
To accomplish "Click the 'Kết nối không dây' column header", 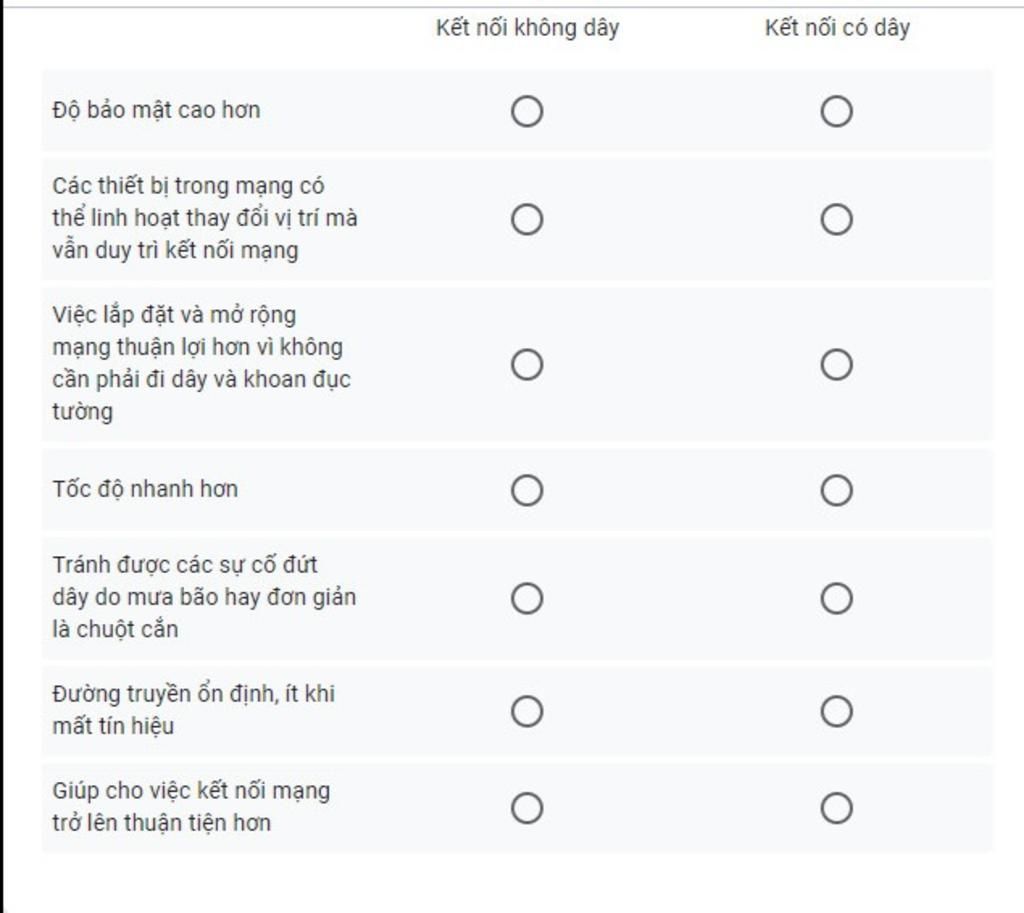I will [x=528, y=28].
